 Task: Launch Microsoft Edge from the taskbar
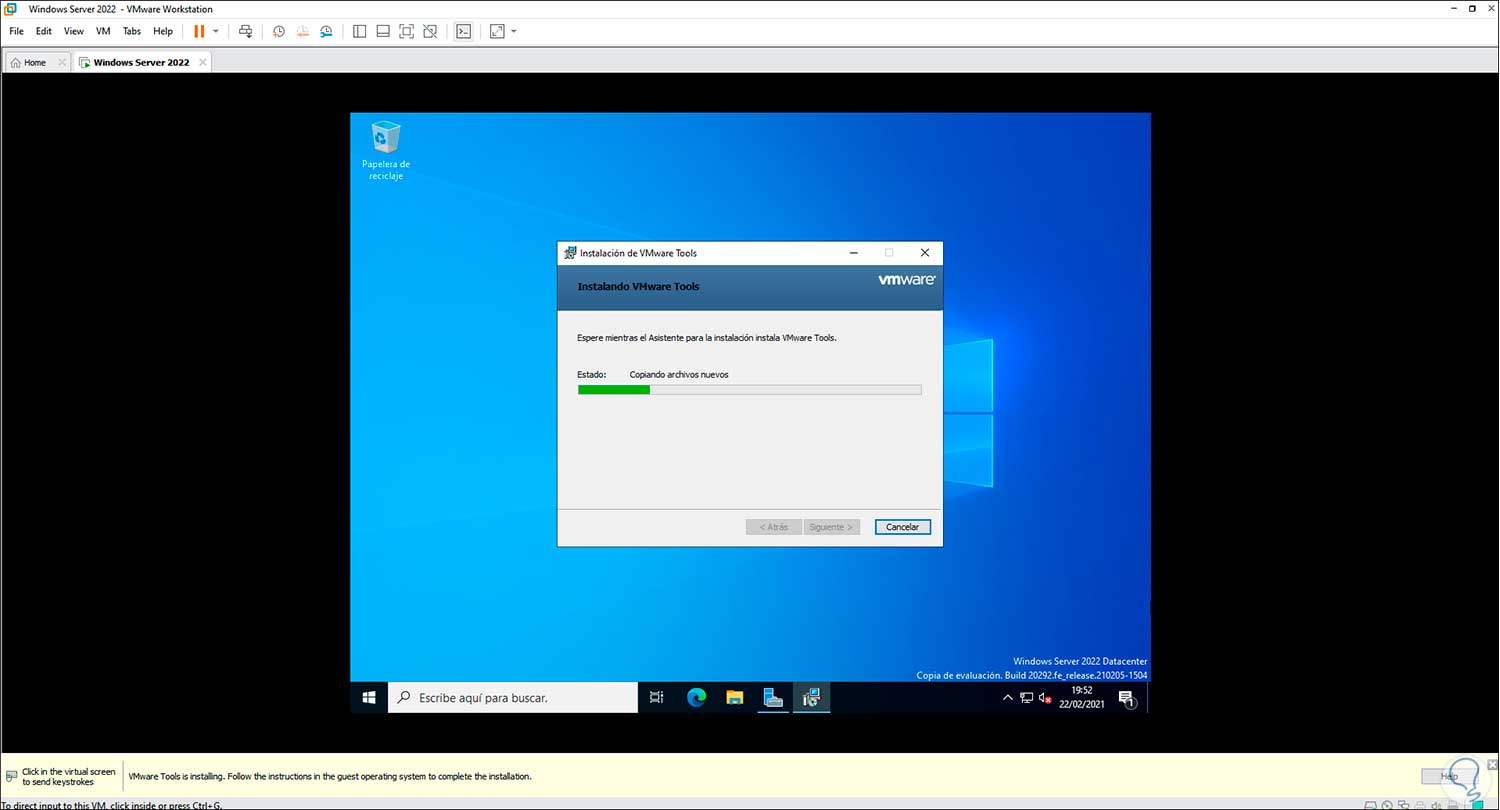point(697,698)
